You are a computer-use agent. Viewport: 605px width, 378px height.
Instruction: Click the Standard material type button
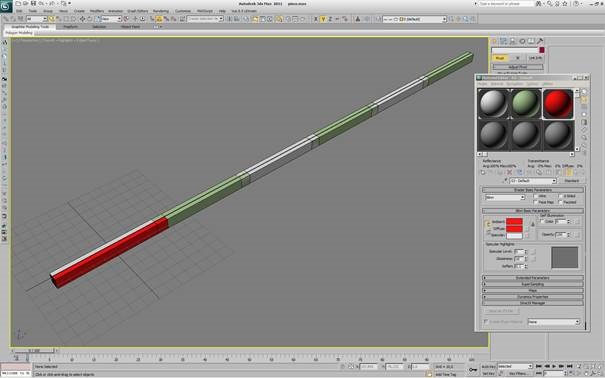pyautogui.click(x=571, y=181)
